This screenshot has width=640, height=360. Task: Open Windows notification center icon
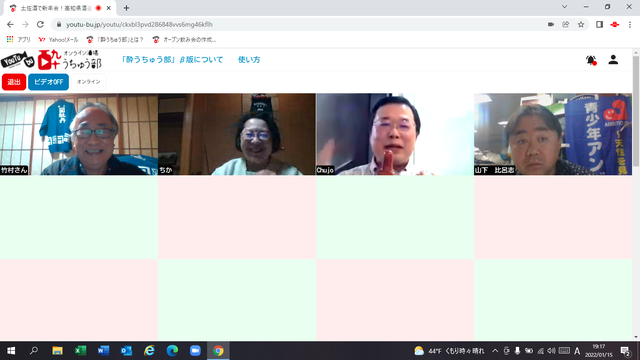tap(625, 351)
